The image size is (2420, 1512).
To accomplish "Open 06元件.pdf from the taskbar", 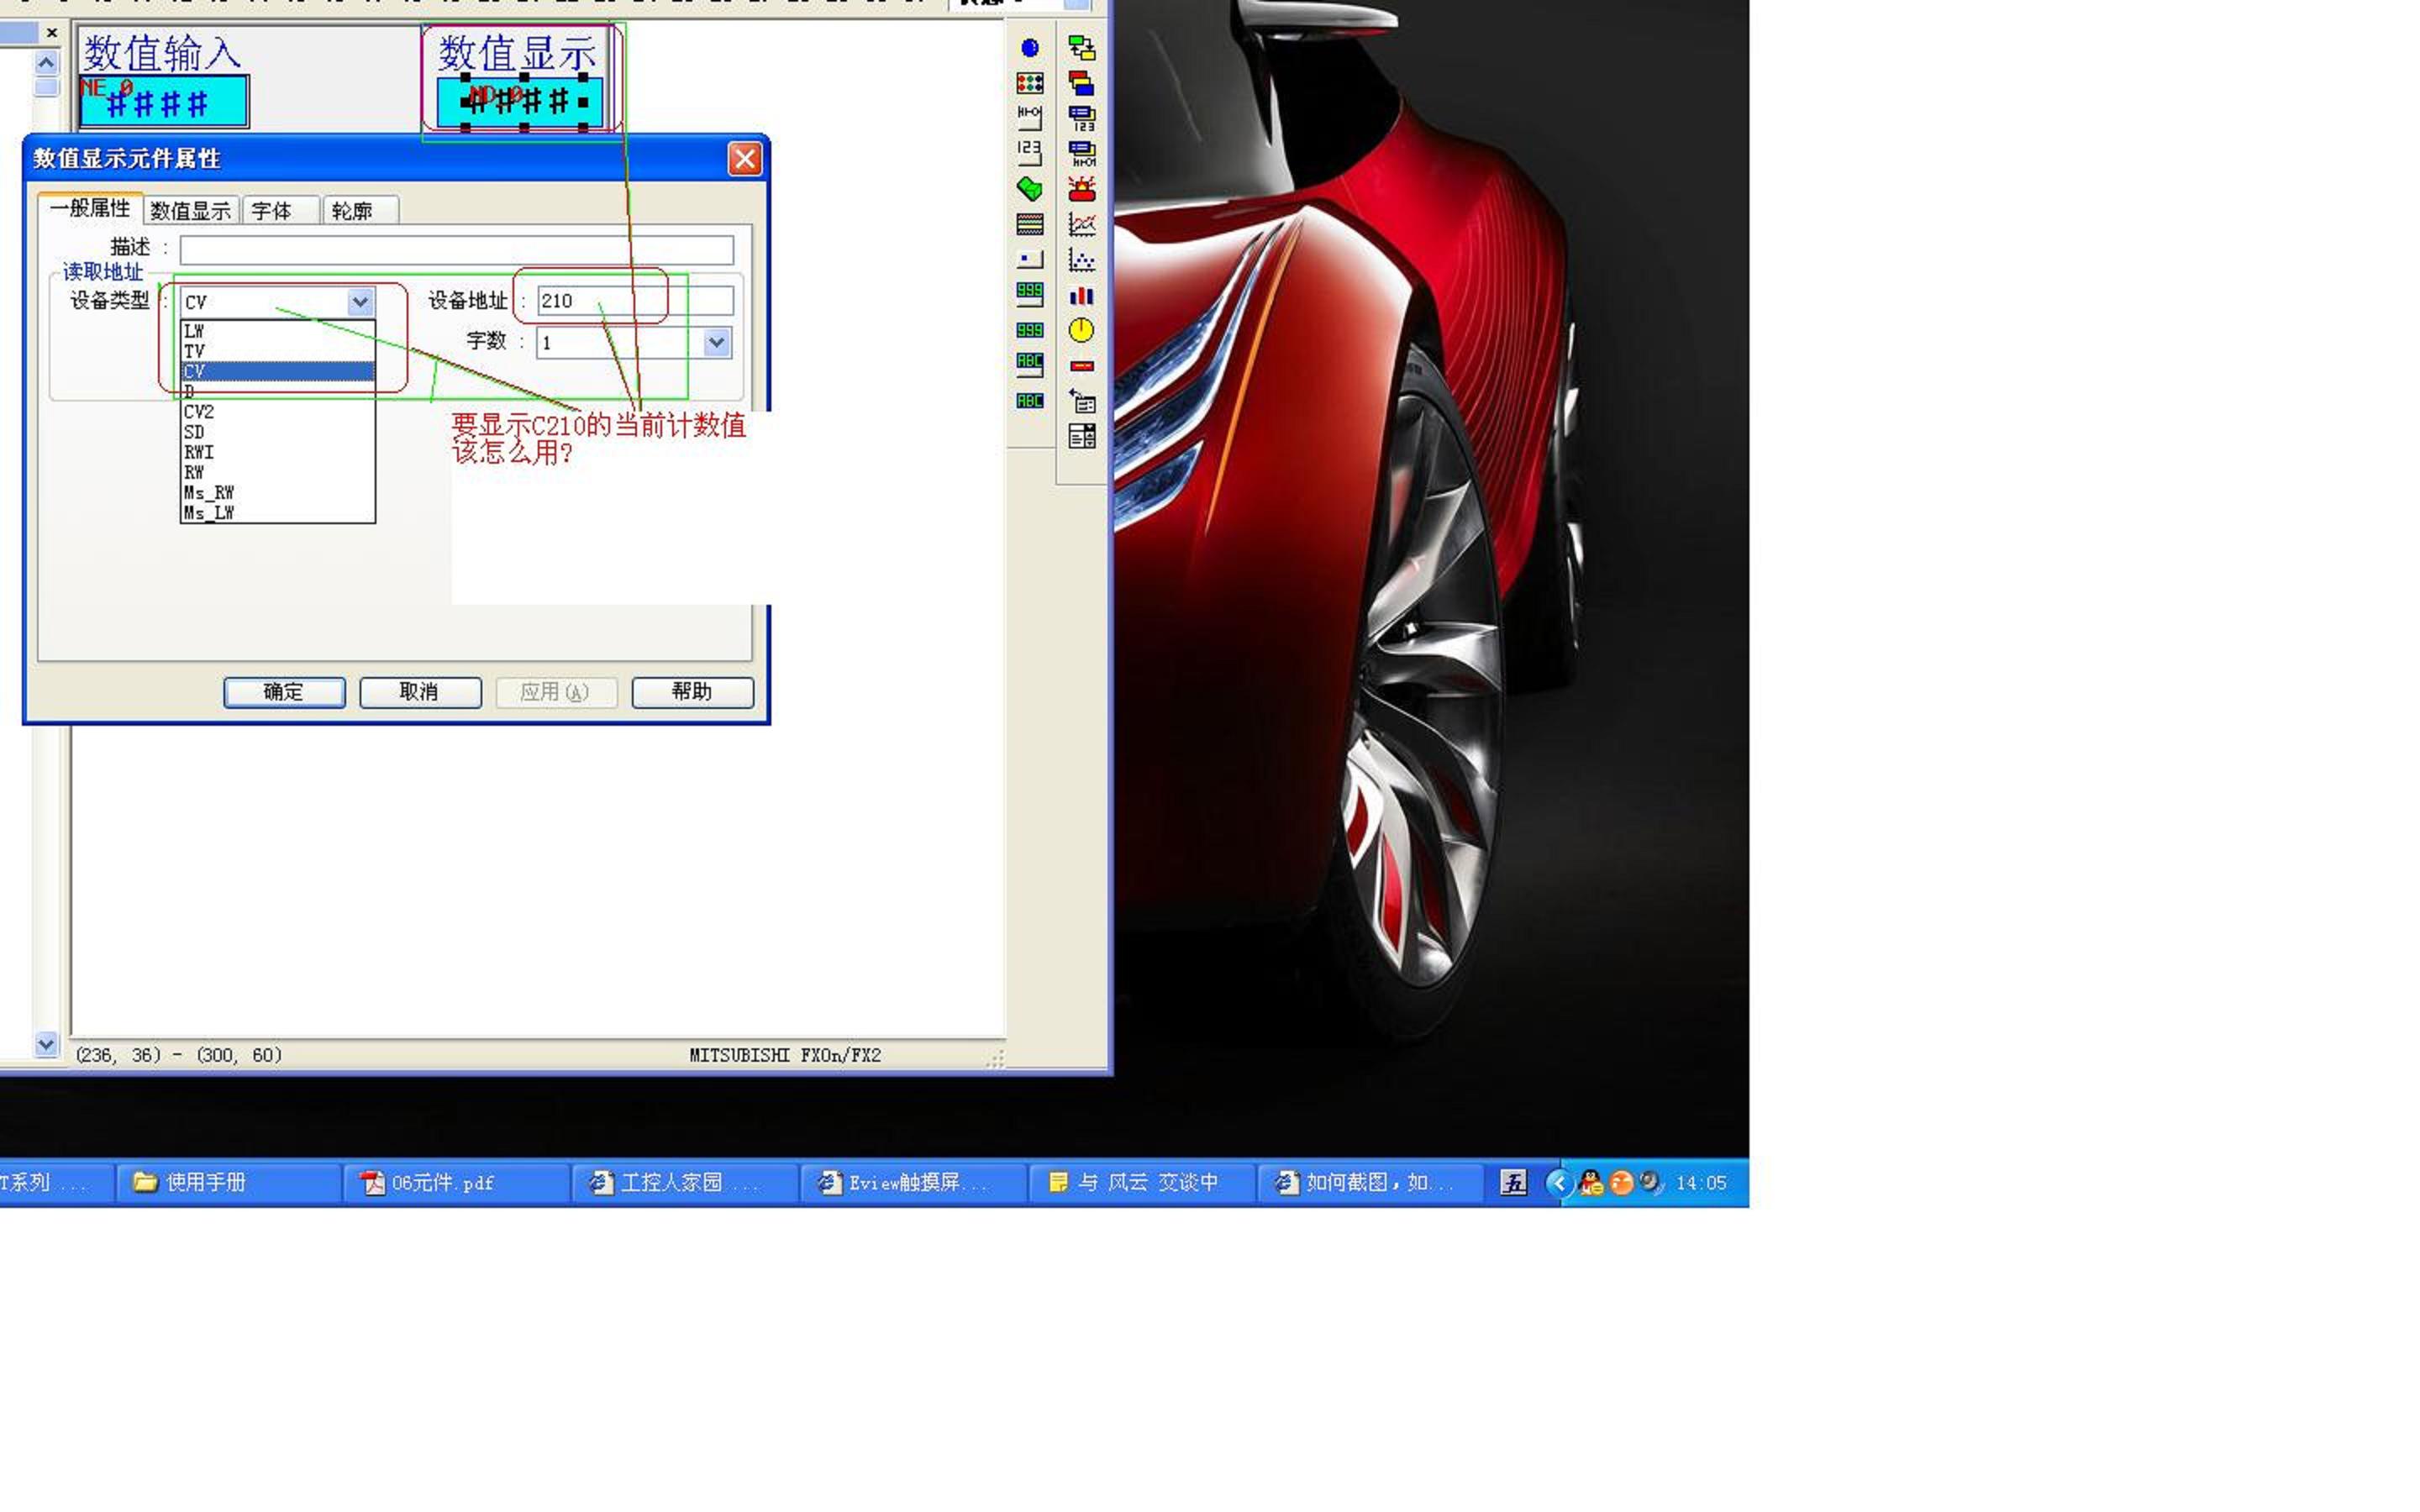I will click(x=441, y=1183).
